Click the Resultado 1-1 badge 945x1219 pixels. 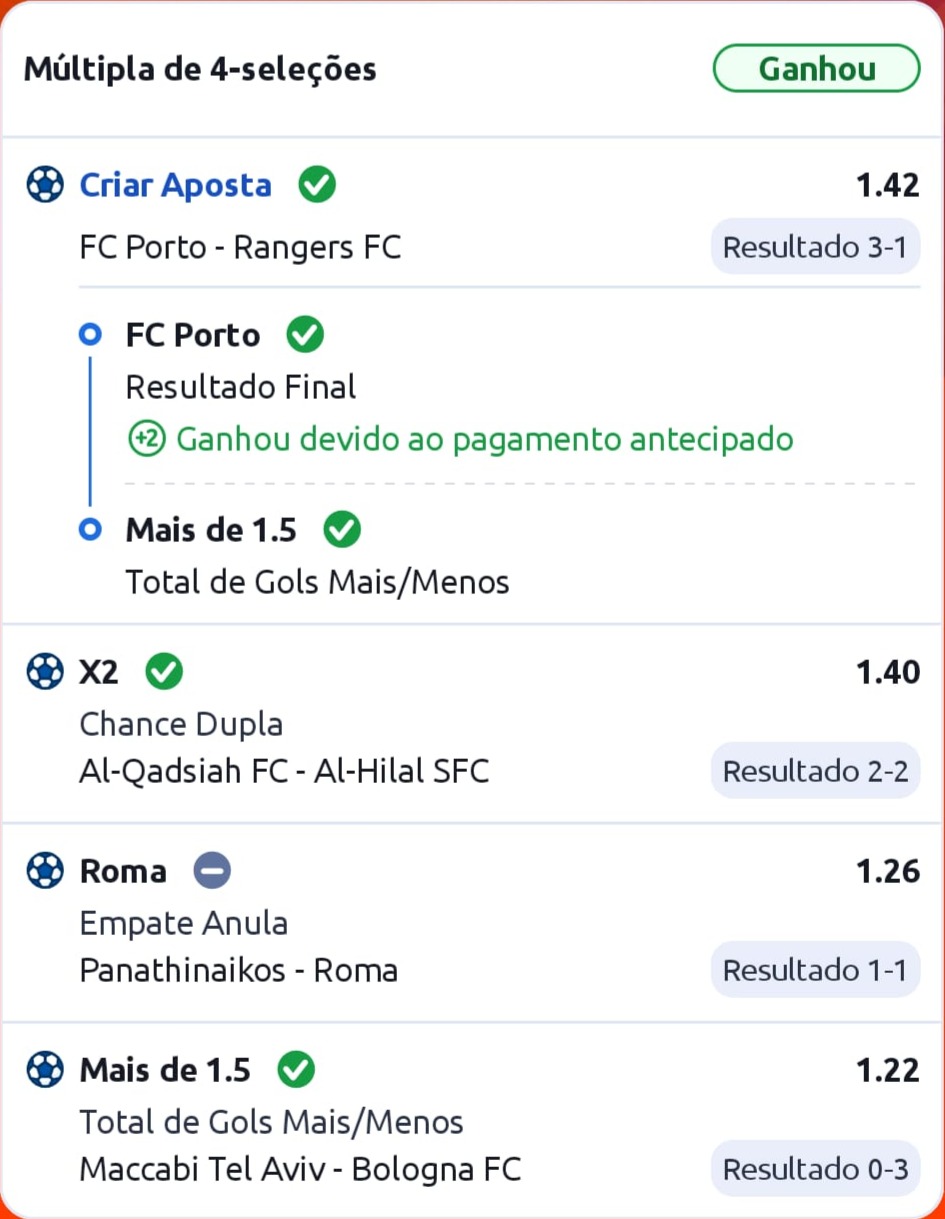pos(815,970)
